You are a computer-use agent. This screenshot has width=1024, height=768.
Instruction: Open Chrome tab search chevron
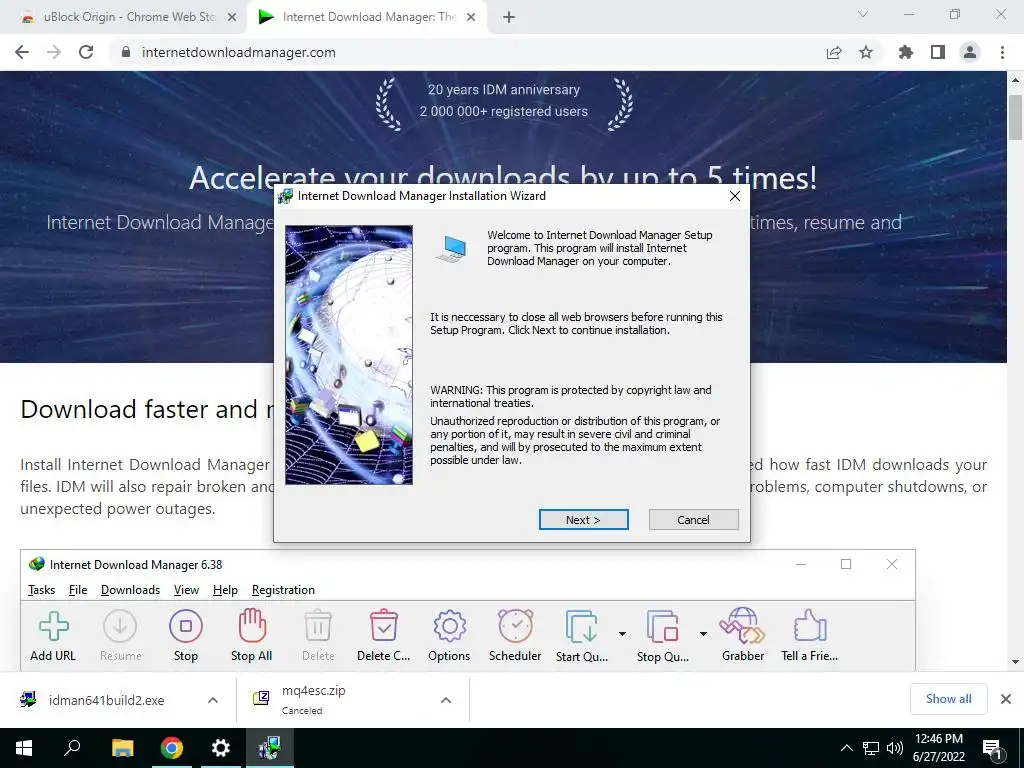click(x=863, y=14)
